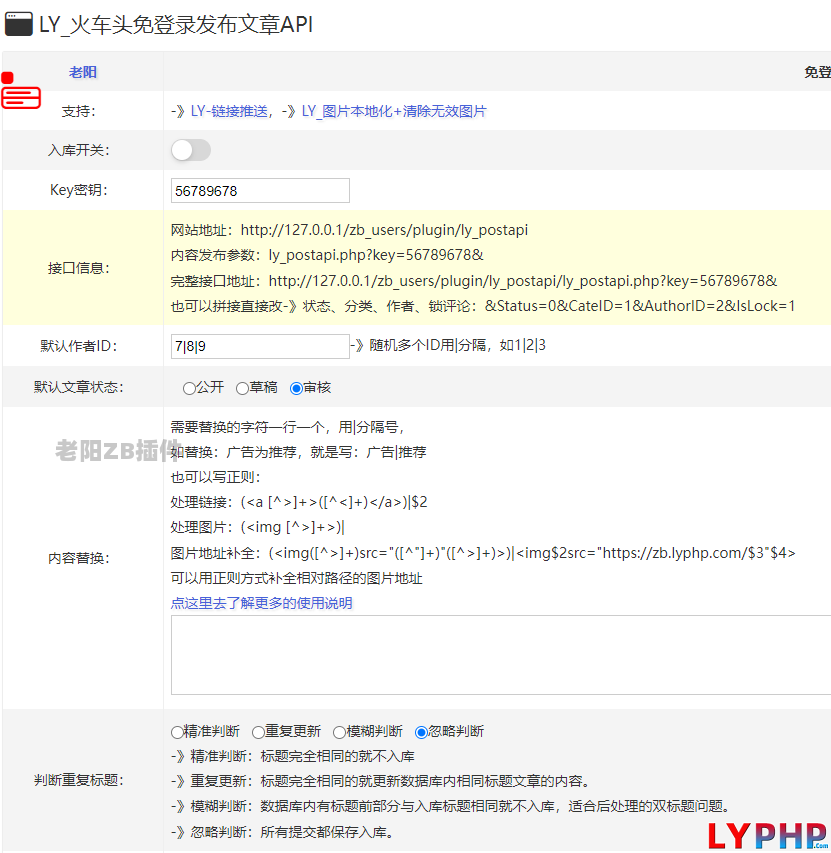Click the 忽略判断 explanation line
The width and height of the screenshot is (831, 853).
pyautogui.click(x=282, y=832)
